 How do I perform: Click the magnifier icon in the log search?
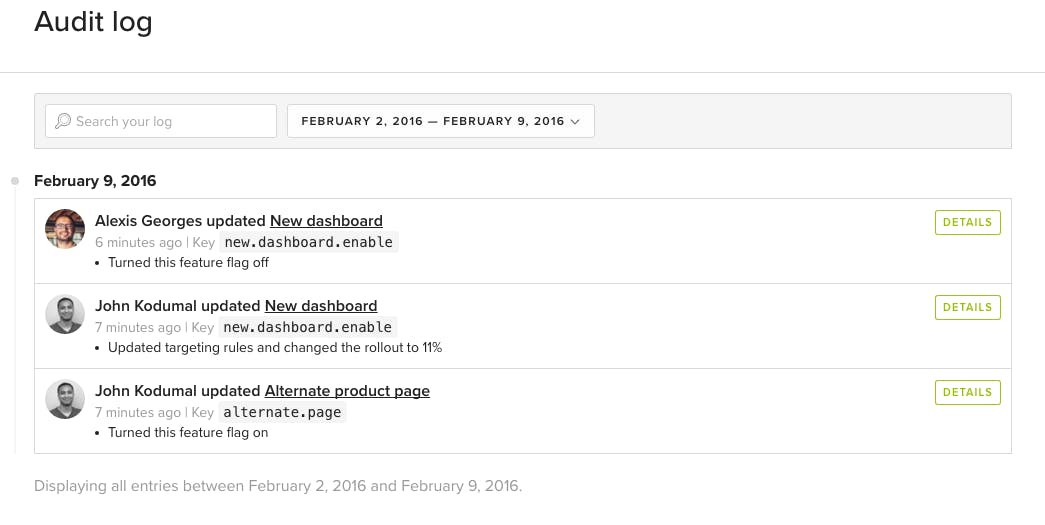coord(63,121)
